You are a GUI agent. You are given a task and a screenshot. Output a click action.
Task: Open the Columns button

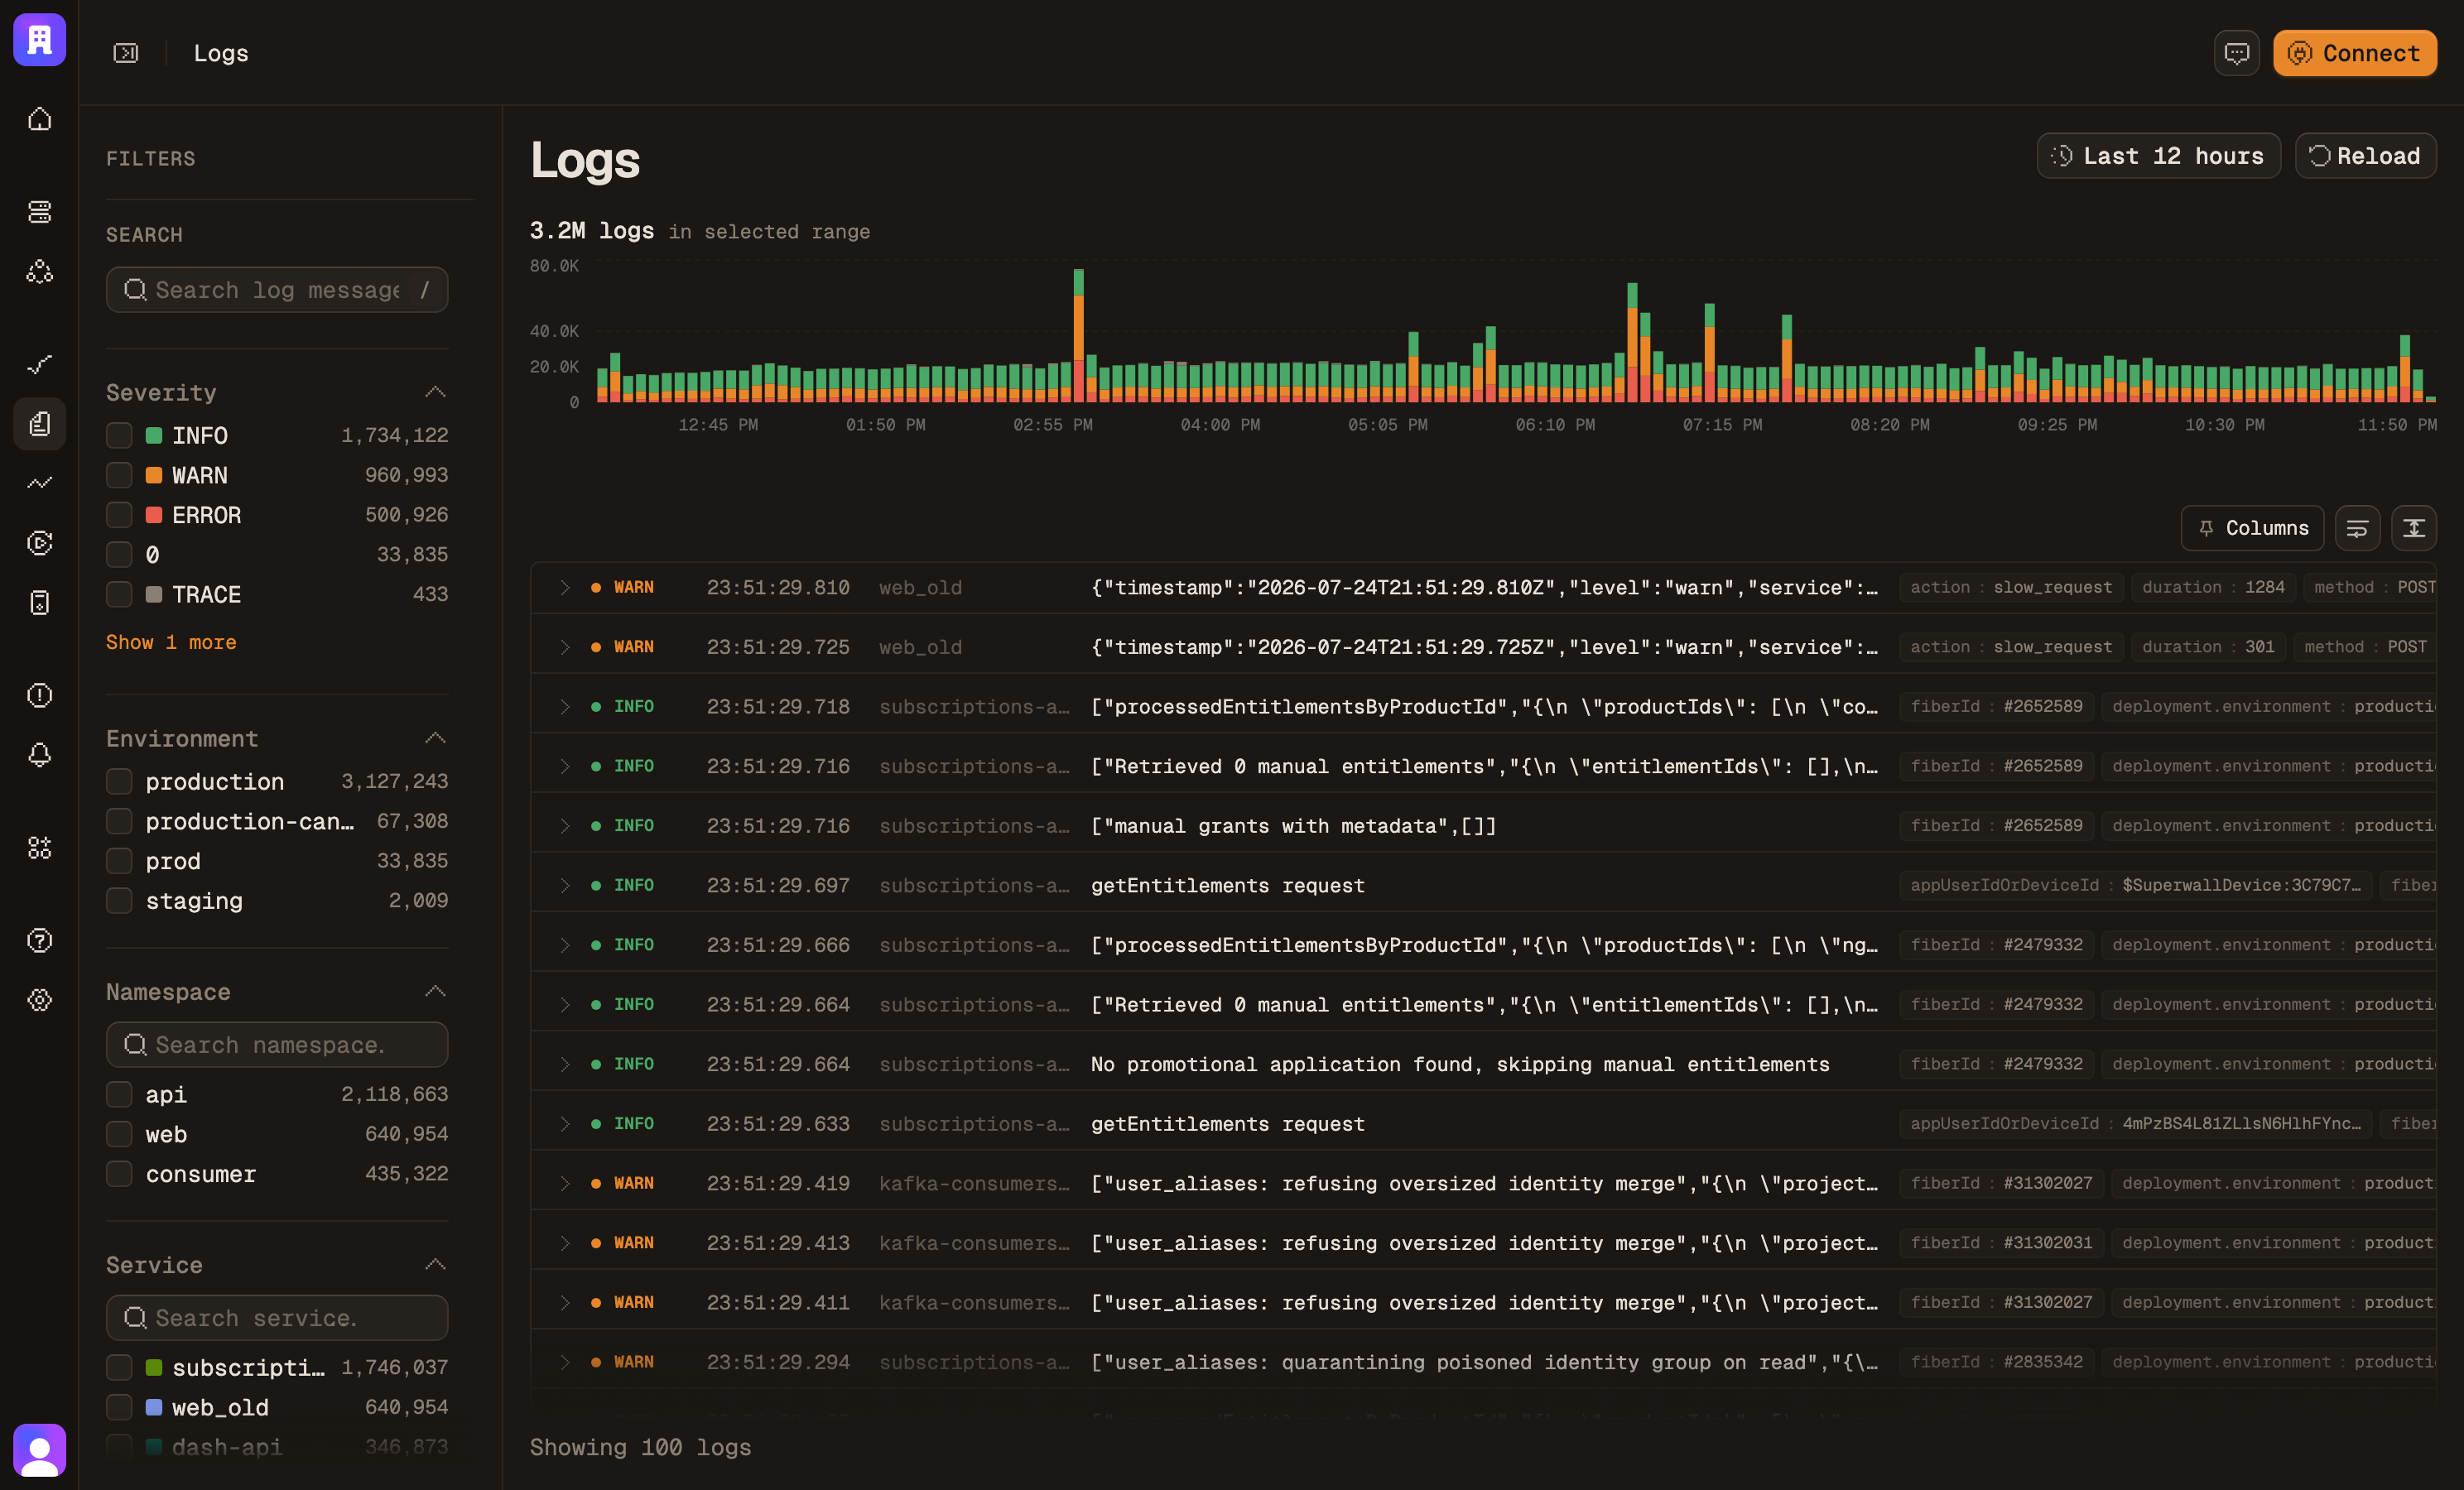point(2252,528)
